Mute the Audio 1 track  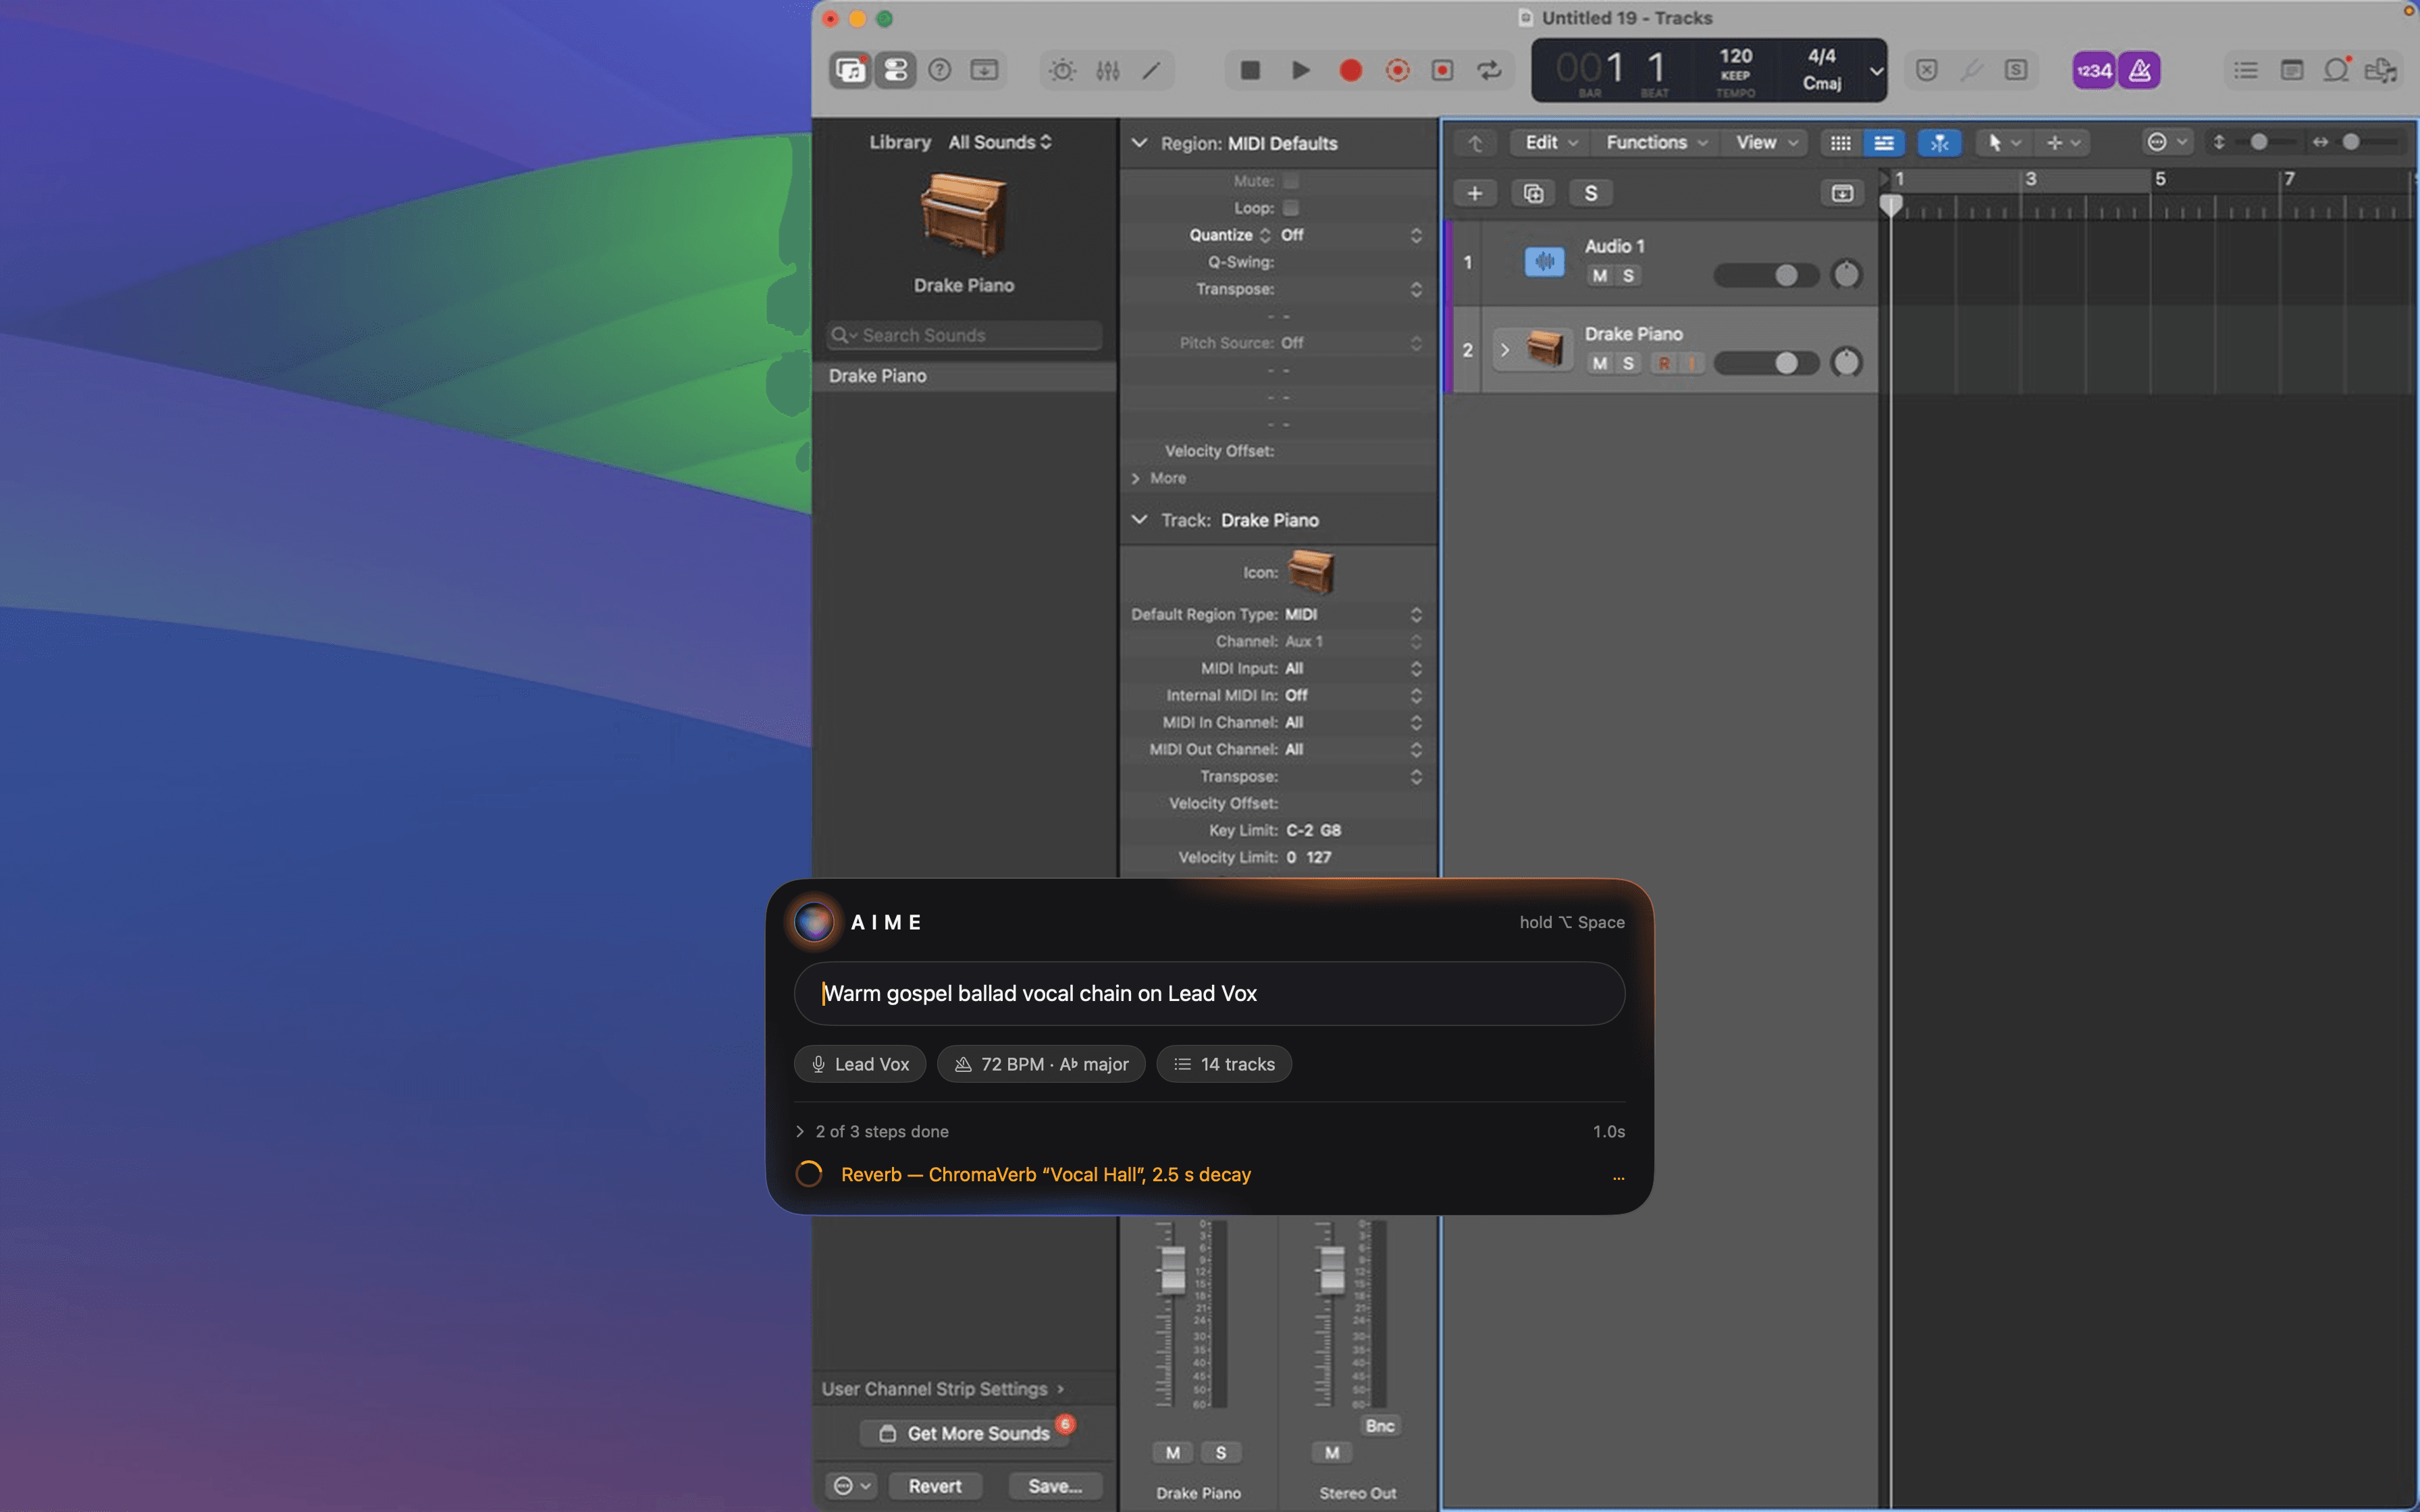coord(1600,276)
